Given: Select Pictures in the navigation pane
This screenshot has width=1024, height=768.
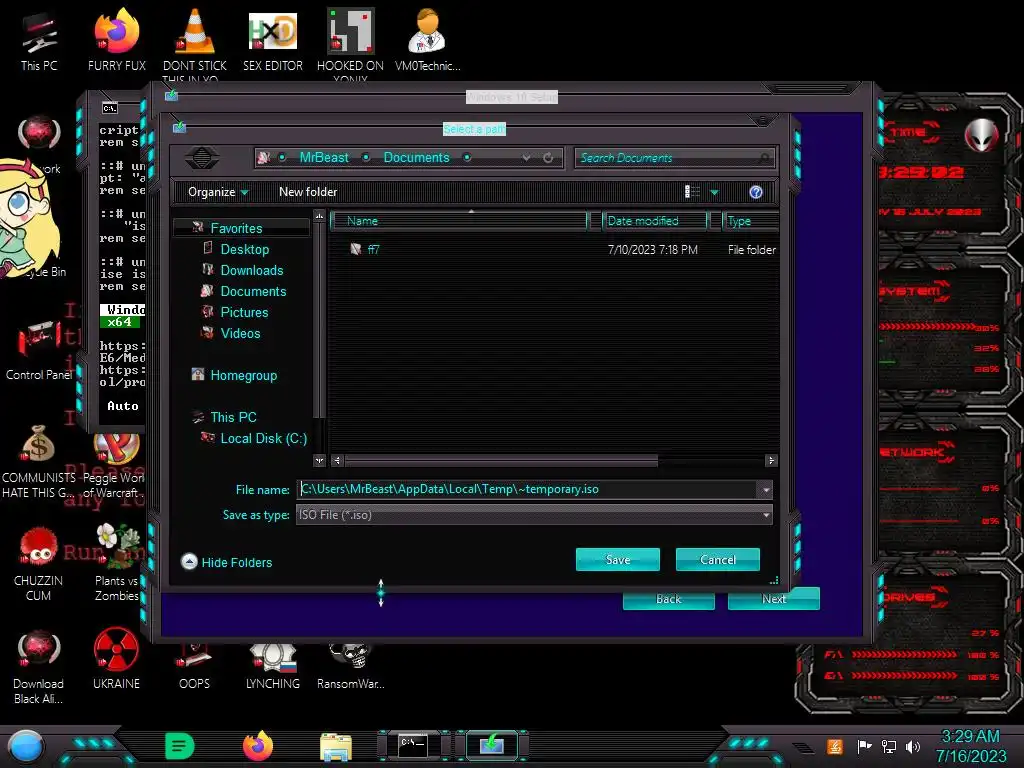Looking at the screenshot, I should click(x=244, y=312).
